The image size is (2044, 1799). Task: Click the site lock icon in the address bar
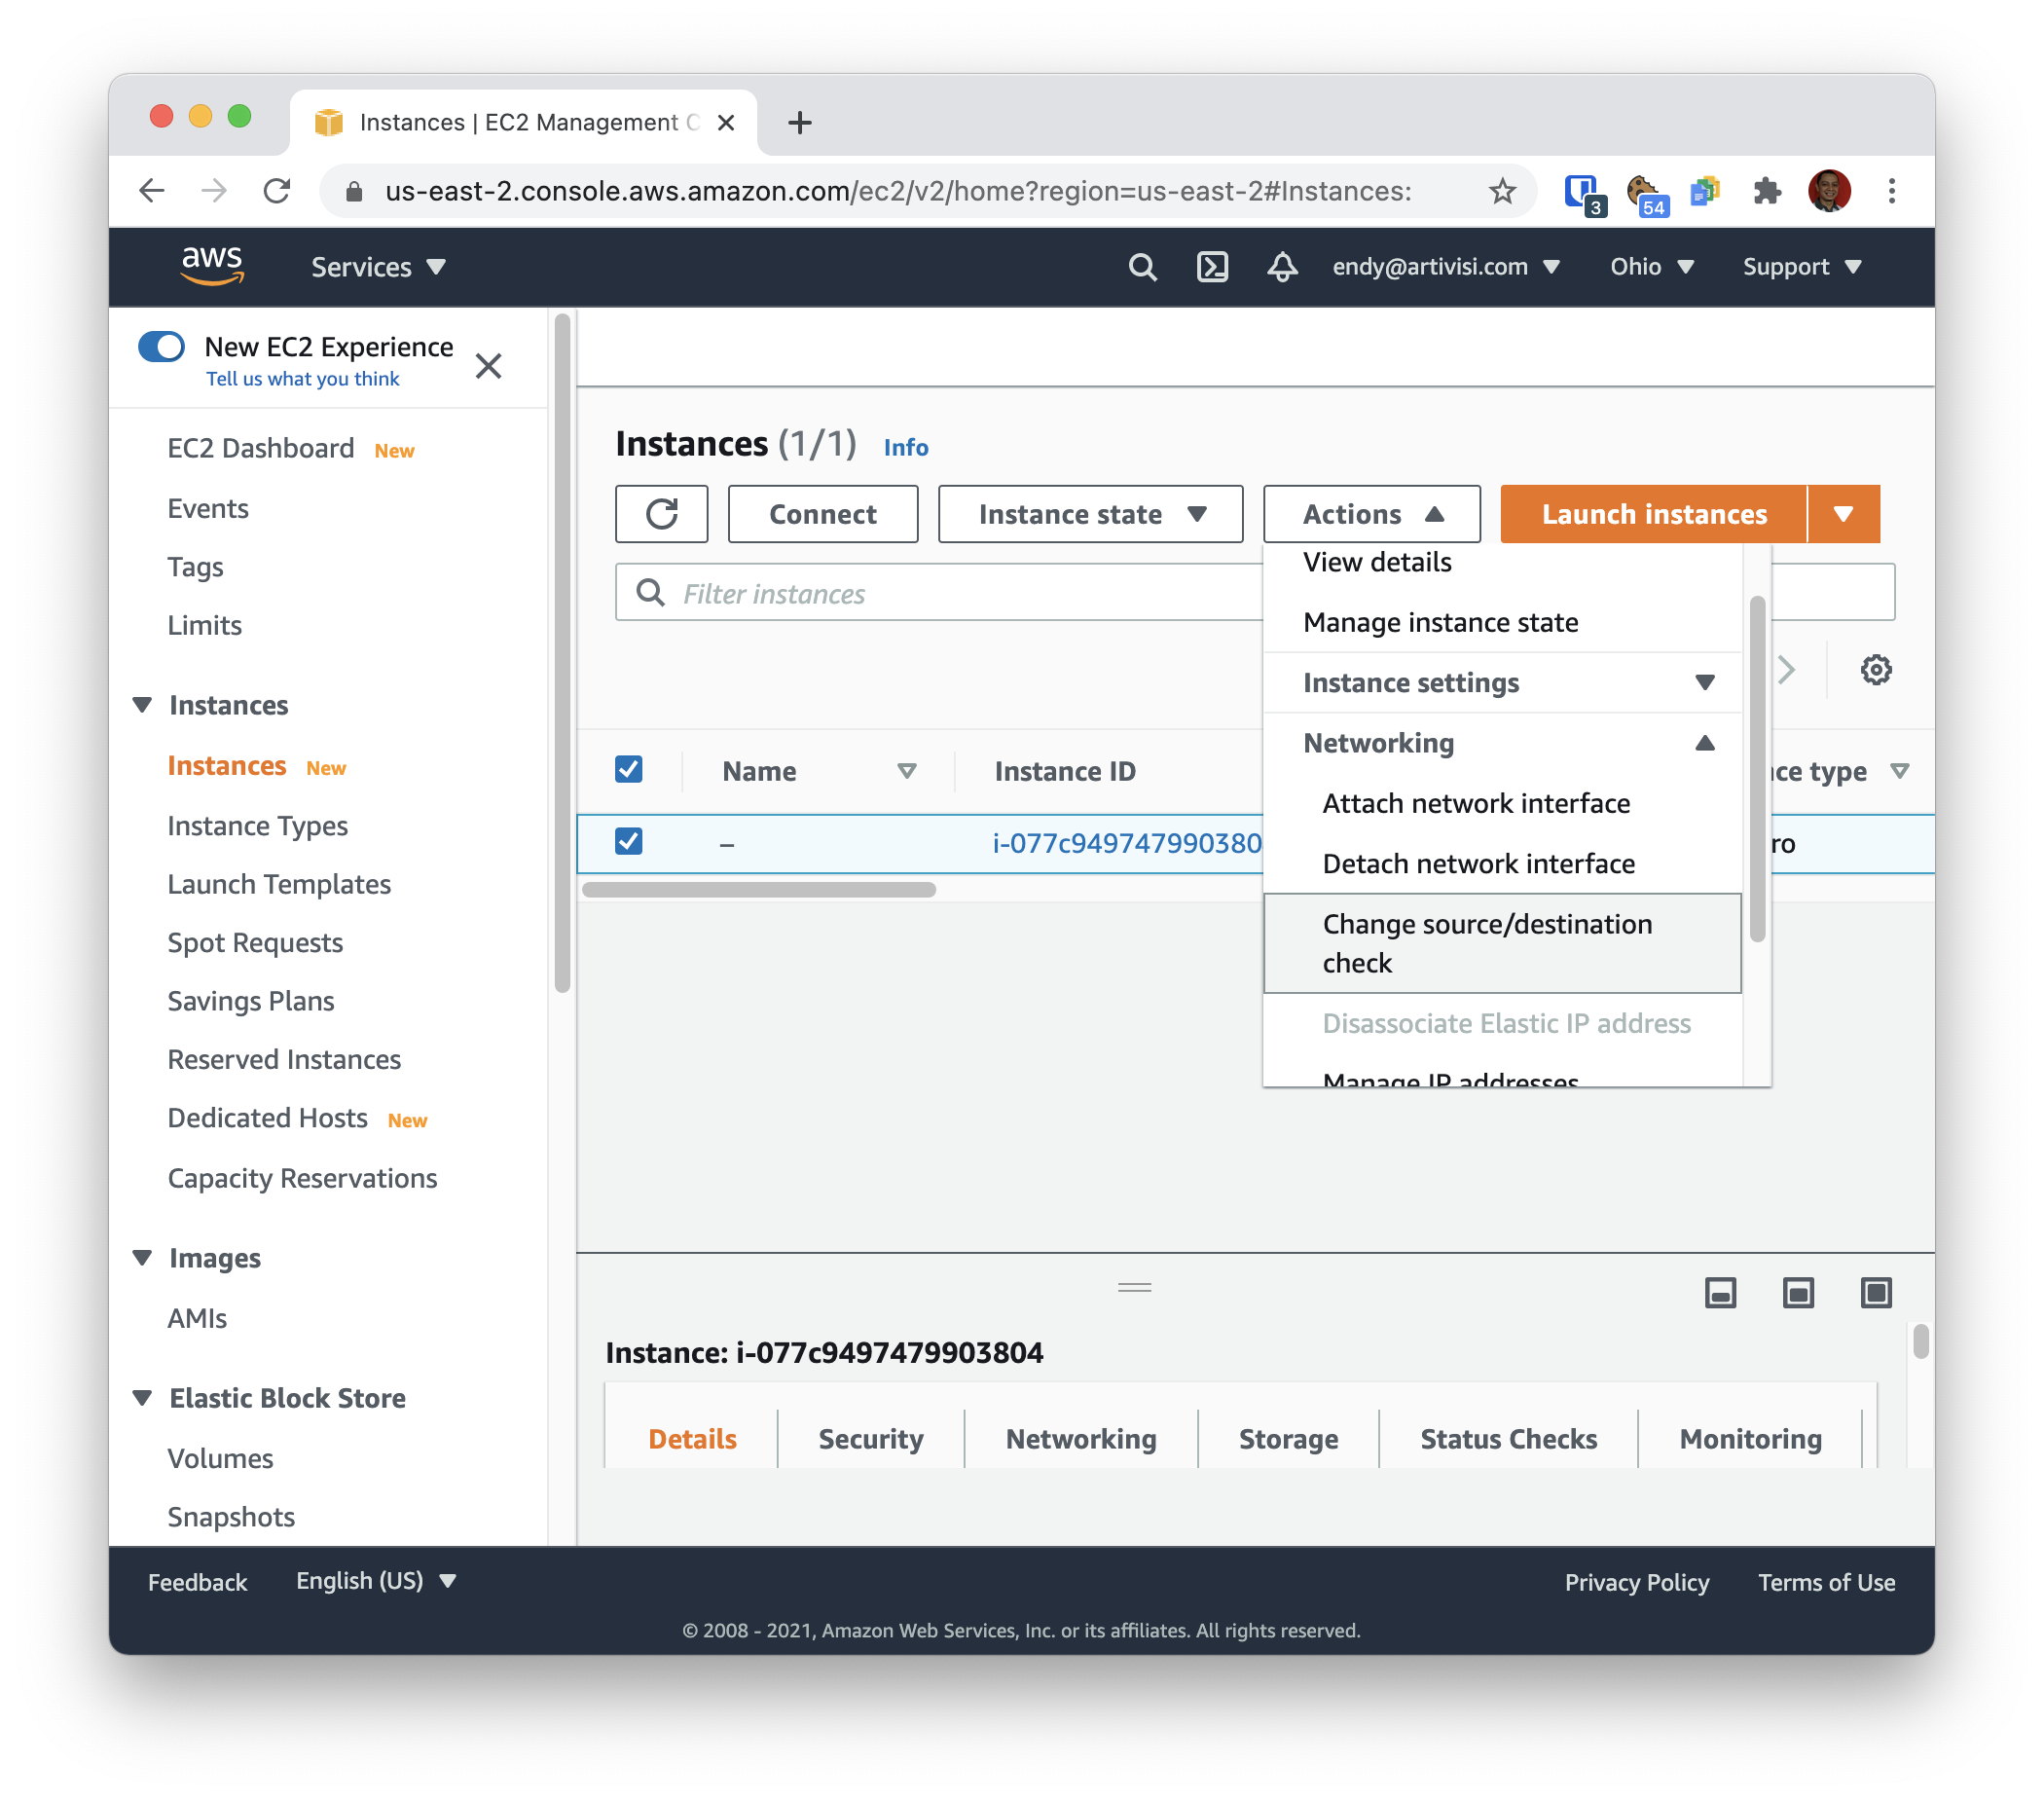coord(354,191)
